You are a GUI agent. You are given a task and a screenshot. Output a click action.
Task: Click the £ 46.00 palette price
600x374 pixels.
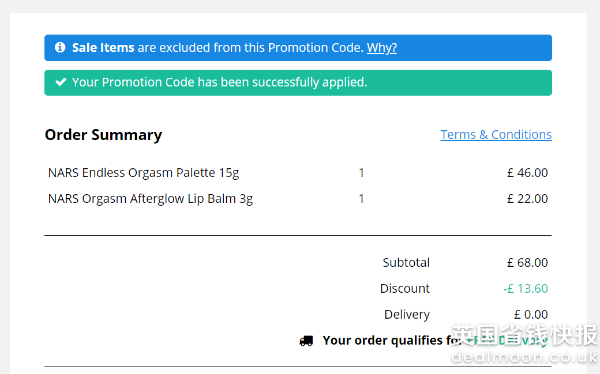click(527, 173)
